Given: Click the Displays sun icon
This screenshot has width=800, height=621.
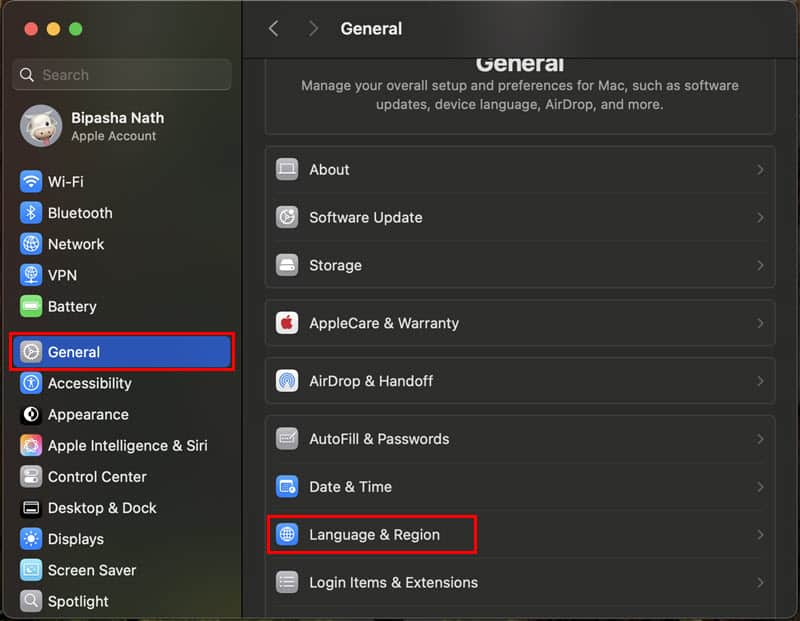Looking at the screenshot, I should coord(31,539).
